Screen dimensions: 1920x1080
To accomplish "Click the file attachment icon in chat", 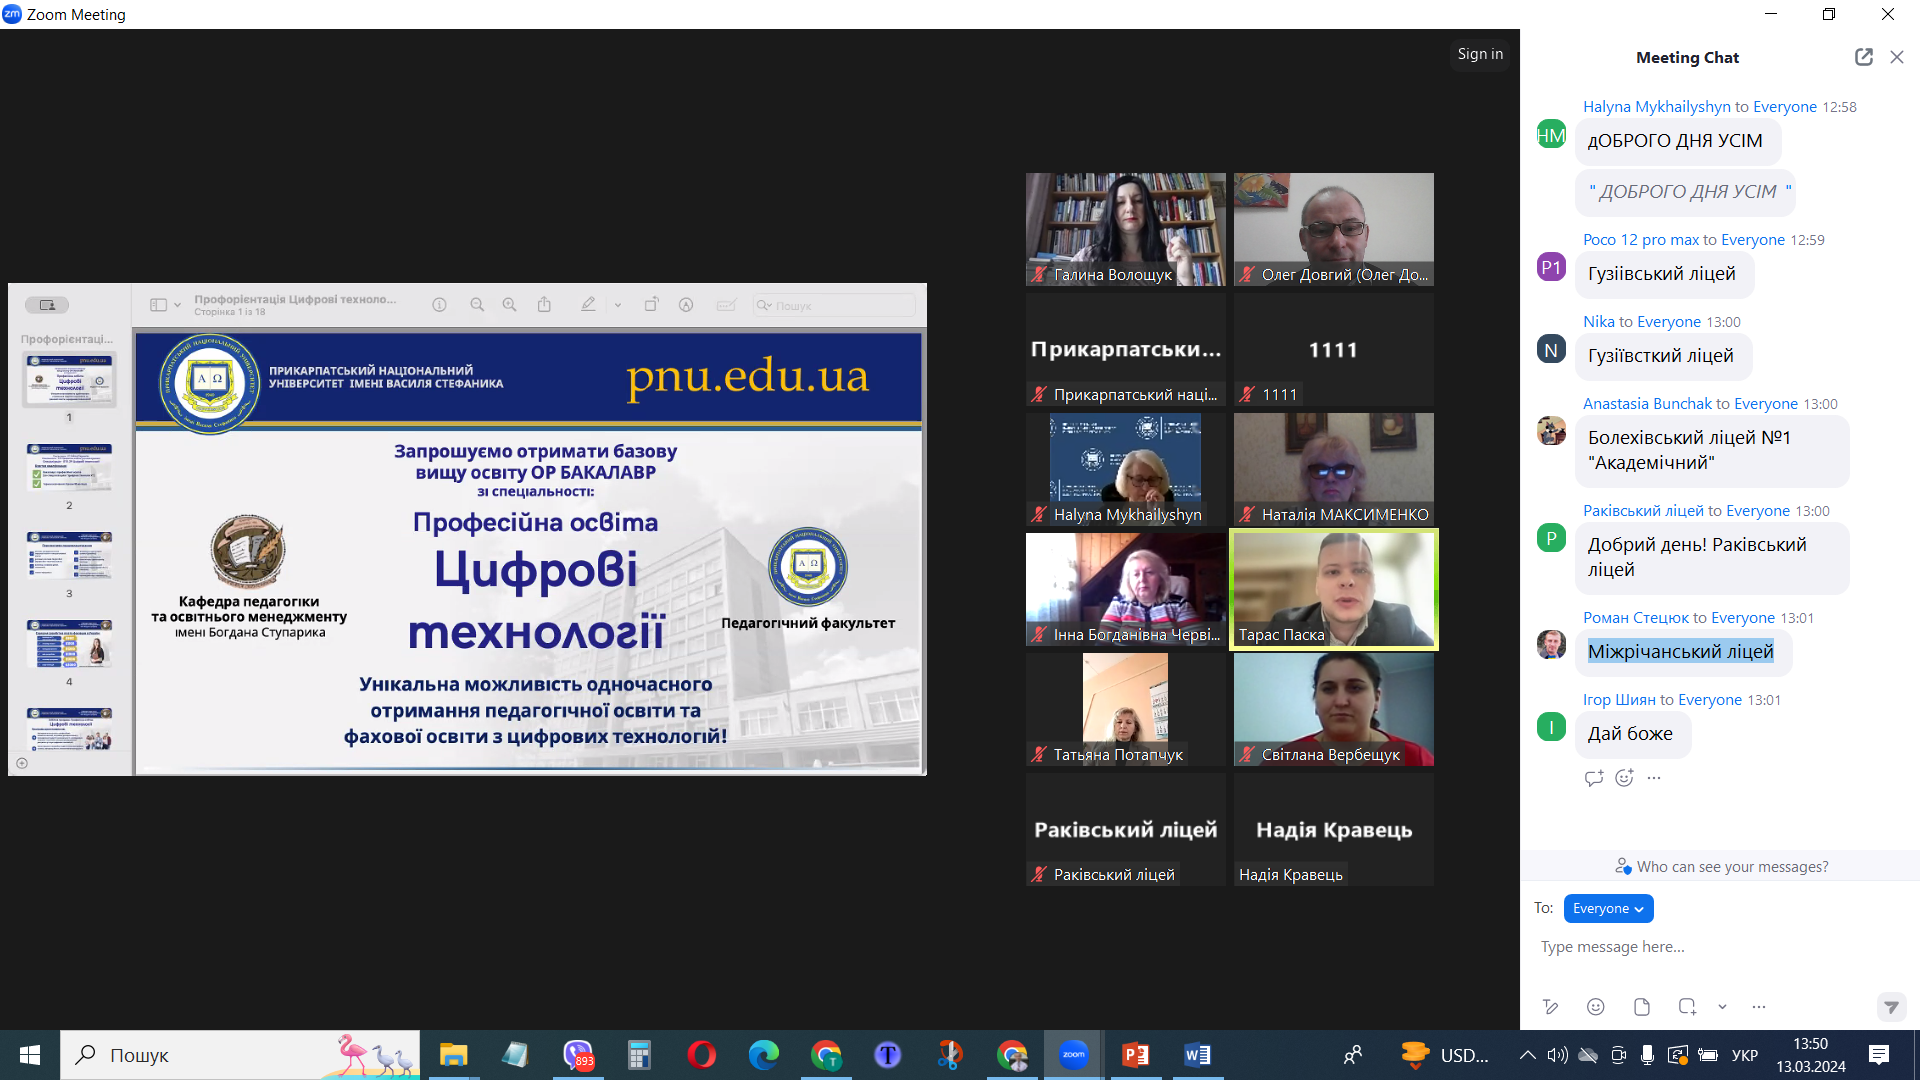I will point(1641,1007).
